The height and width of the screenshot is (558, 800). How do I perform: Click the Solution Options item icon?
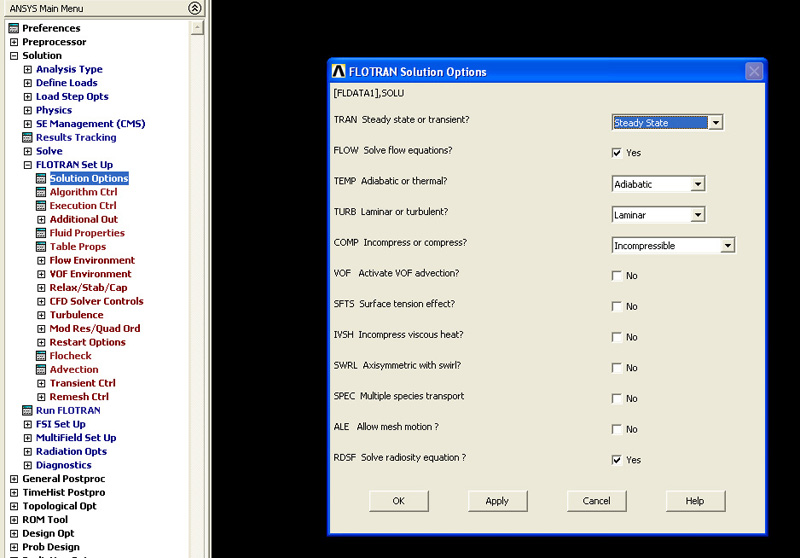coord(41,179)
